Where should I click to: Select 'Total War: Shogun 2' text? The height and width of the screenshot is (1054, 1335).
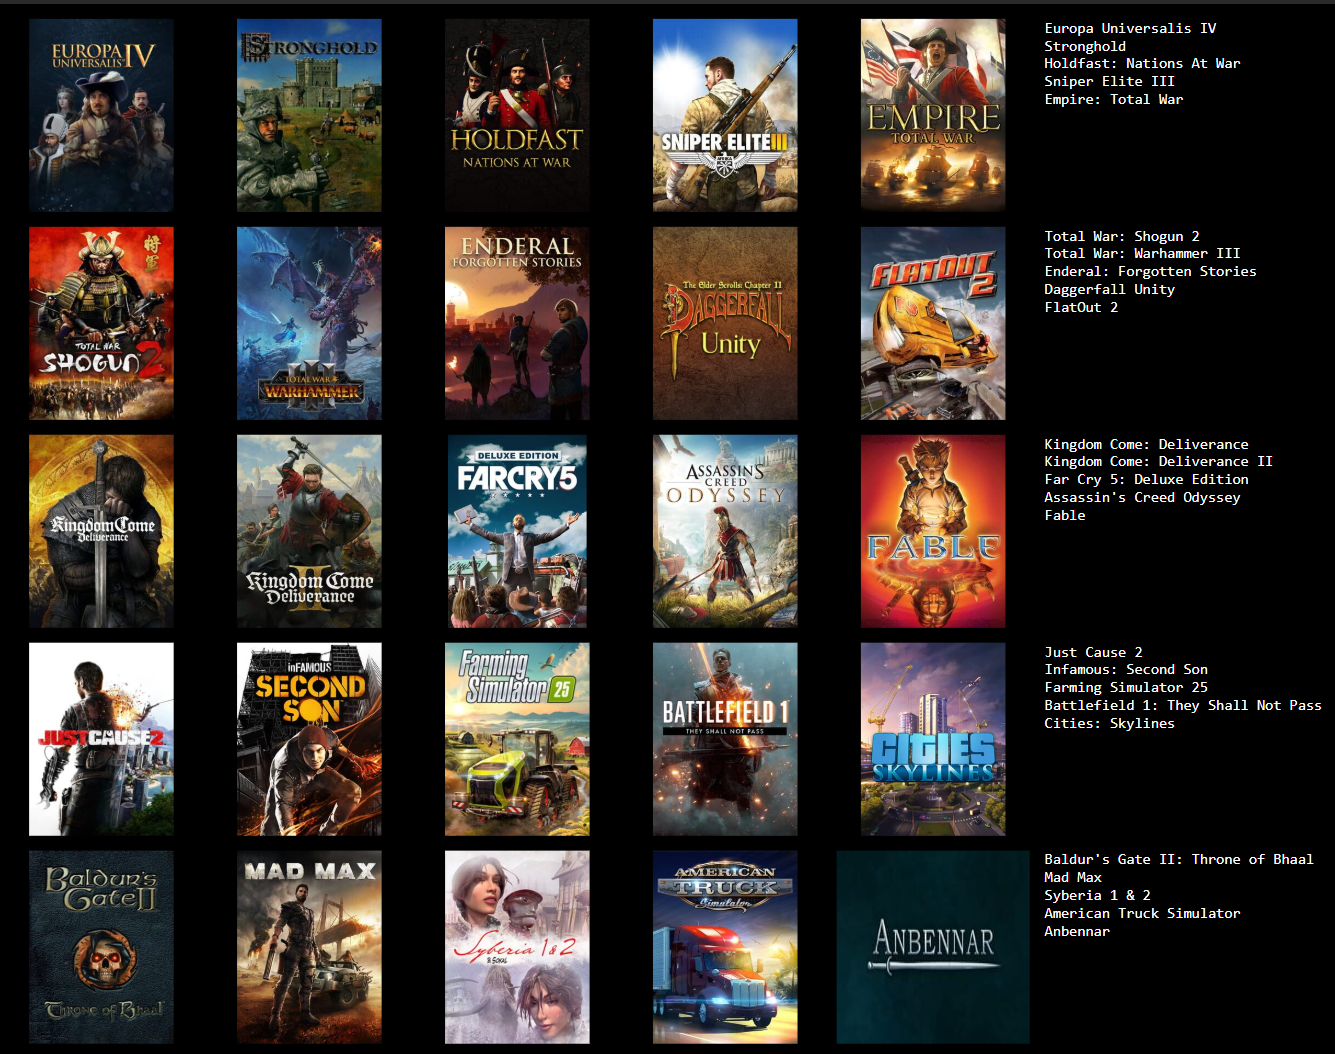pos(1122,236)
